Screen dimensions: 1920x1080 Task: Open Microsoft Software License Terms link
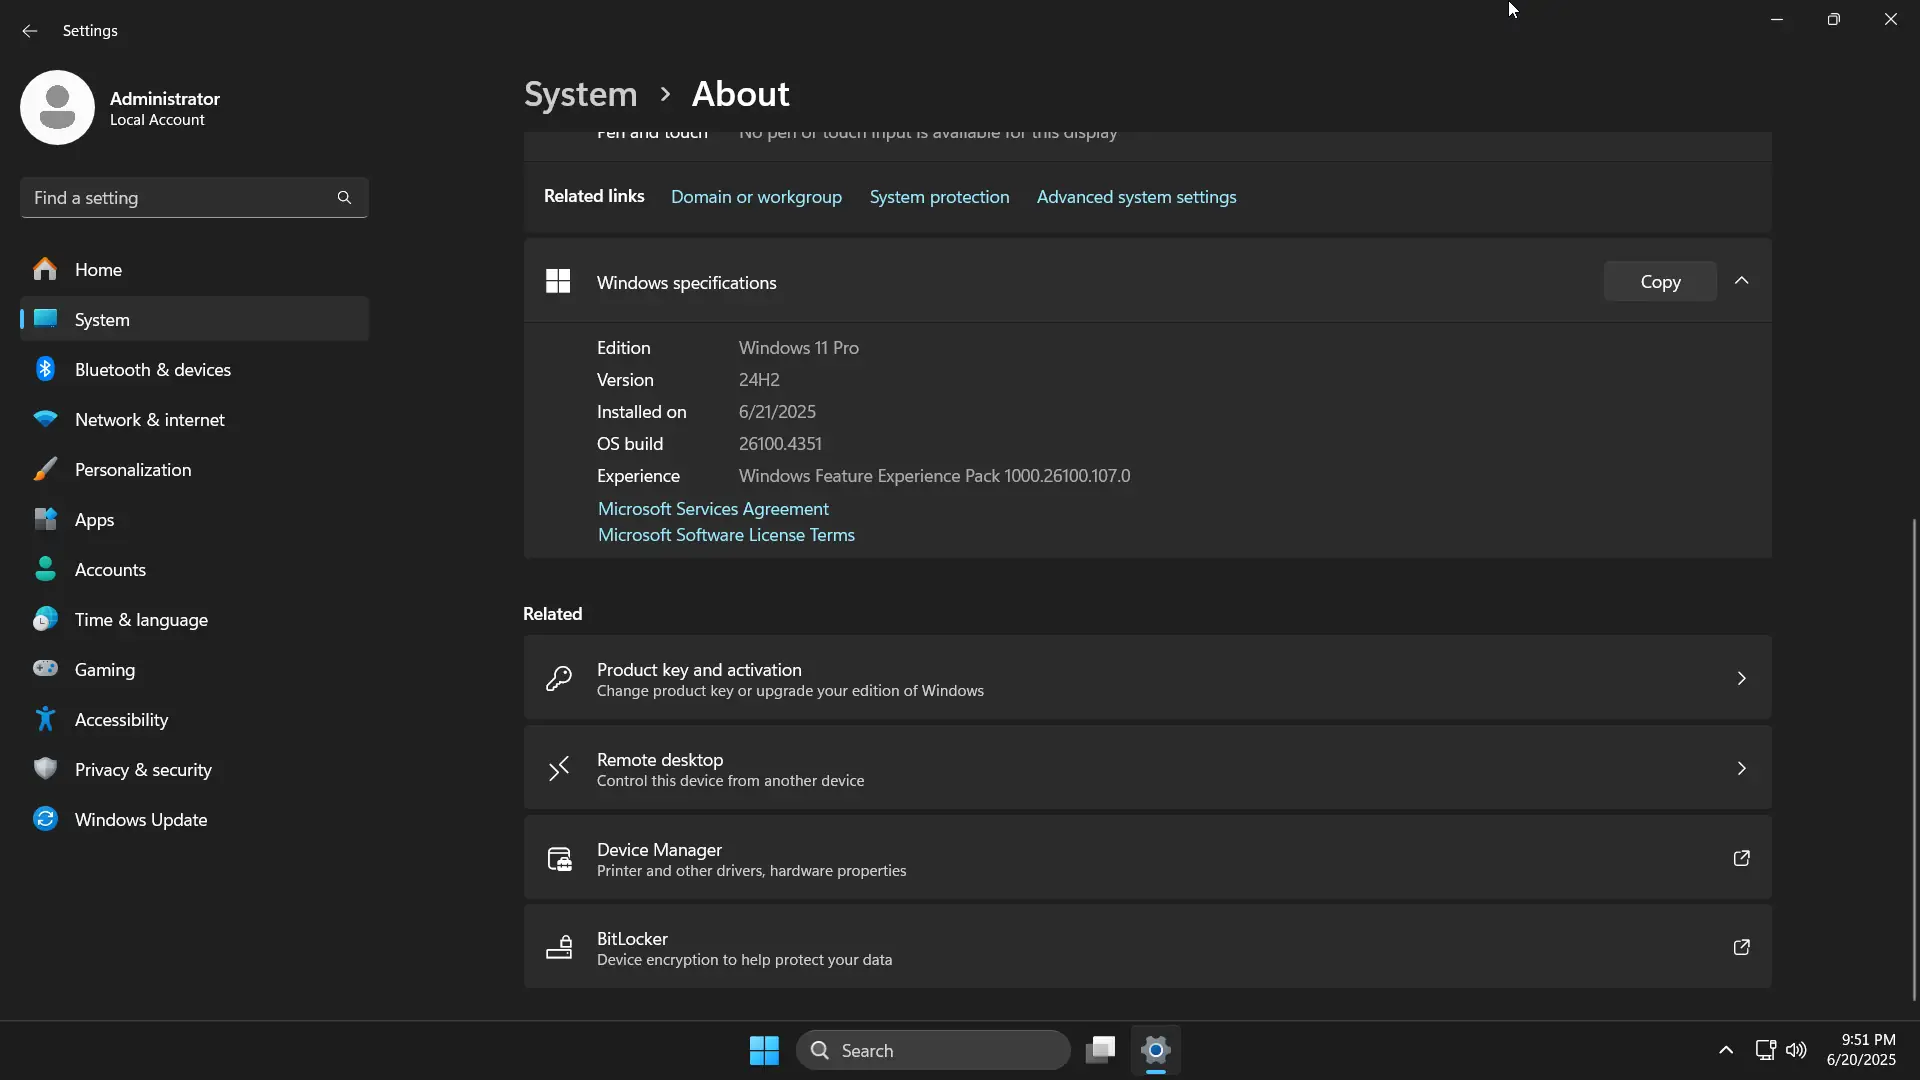pyautogui.click(x=726, y=535)
